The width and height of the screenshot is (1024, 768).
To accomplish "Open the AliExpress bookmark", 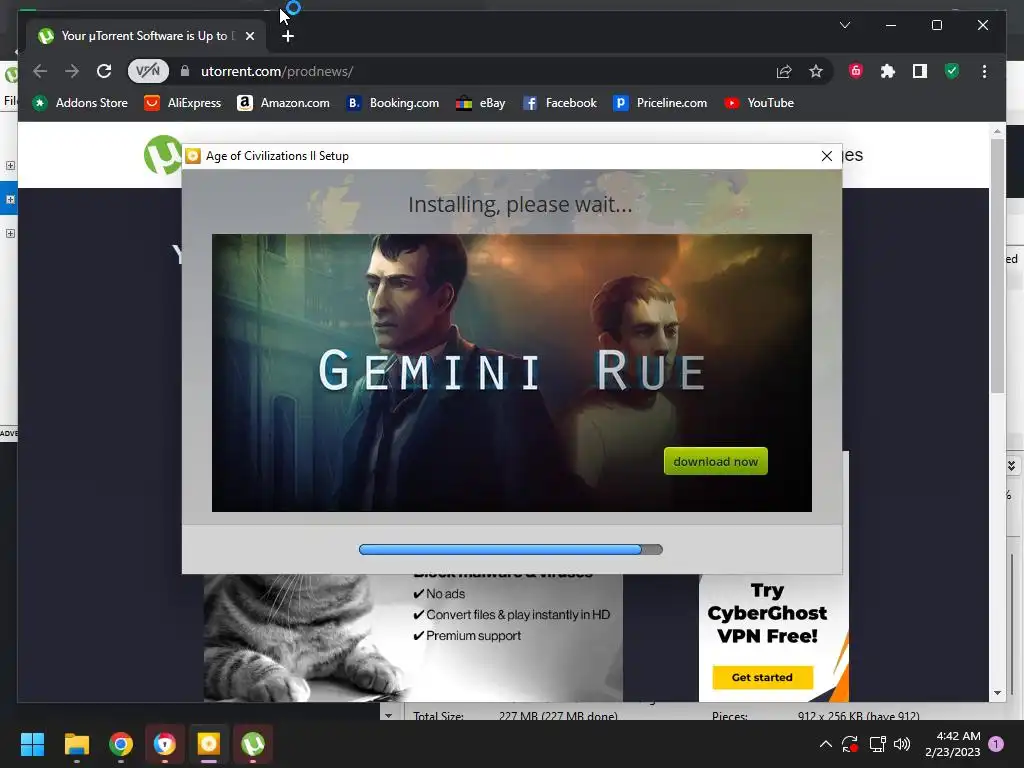I will tap(183, 103).
